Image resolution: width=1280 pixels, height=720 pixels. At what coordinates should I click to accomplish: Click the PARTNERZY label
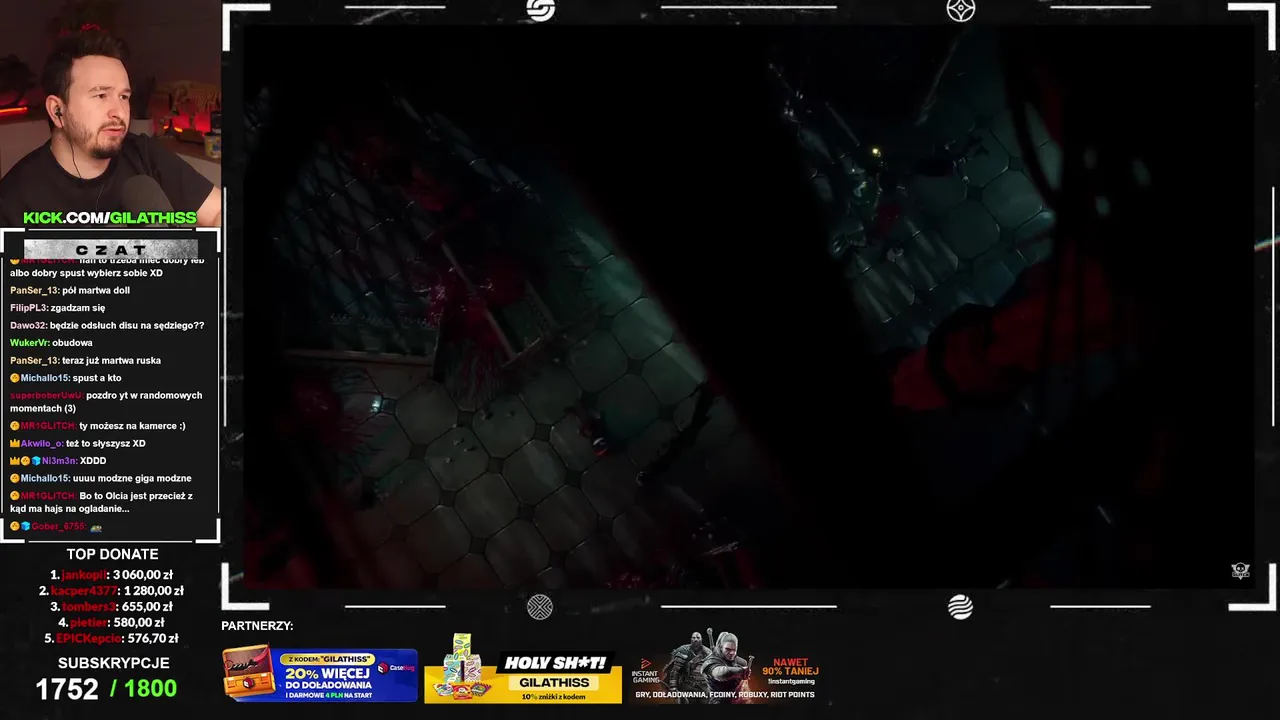(x=257, y=626)
